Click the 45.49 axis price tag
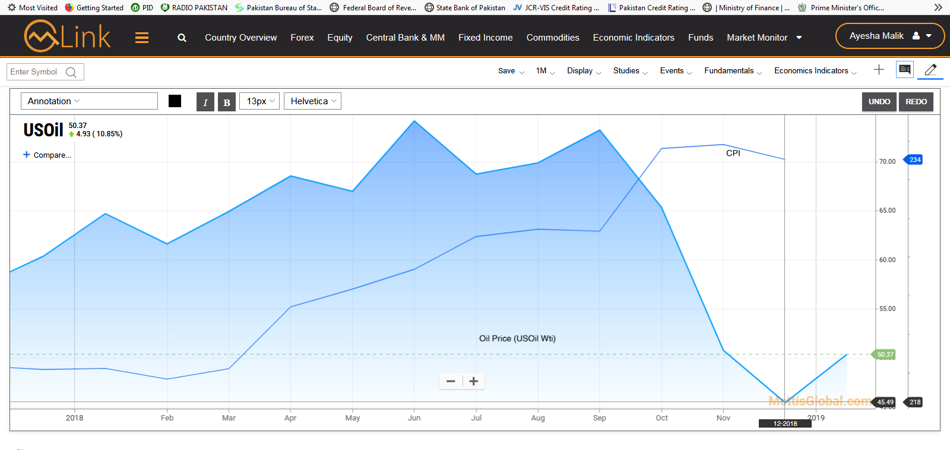950x450 pixels. [885, 402]
